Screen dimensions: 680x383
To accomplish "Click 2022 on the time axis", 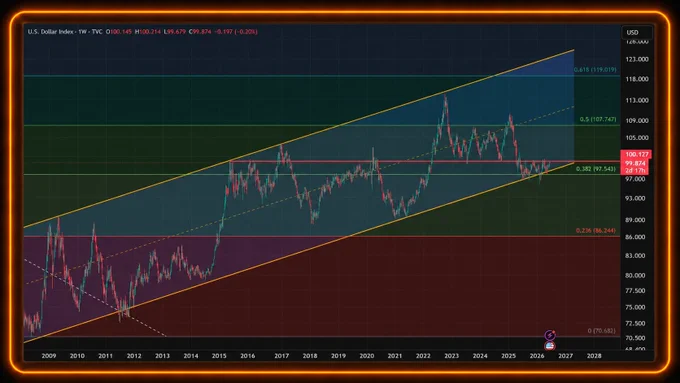I will [x=423, y=356].
